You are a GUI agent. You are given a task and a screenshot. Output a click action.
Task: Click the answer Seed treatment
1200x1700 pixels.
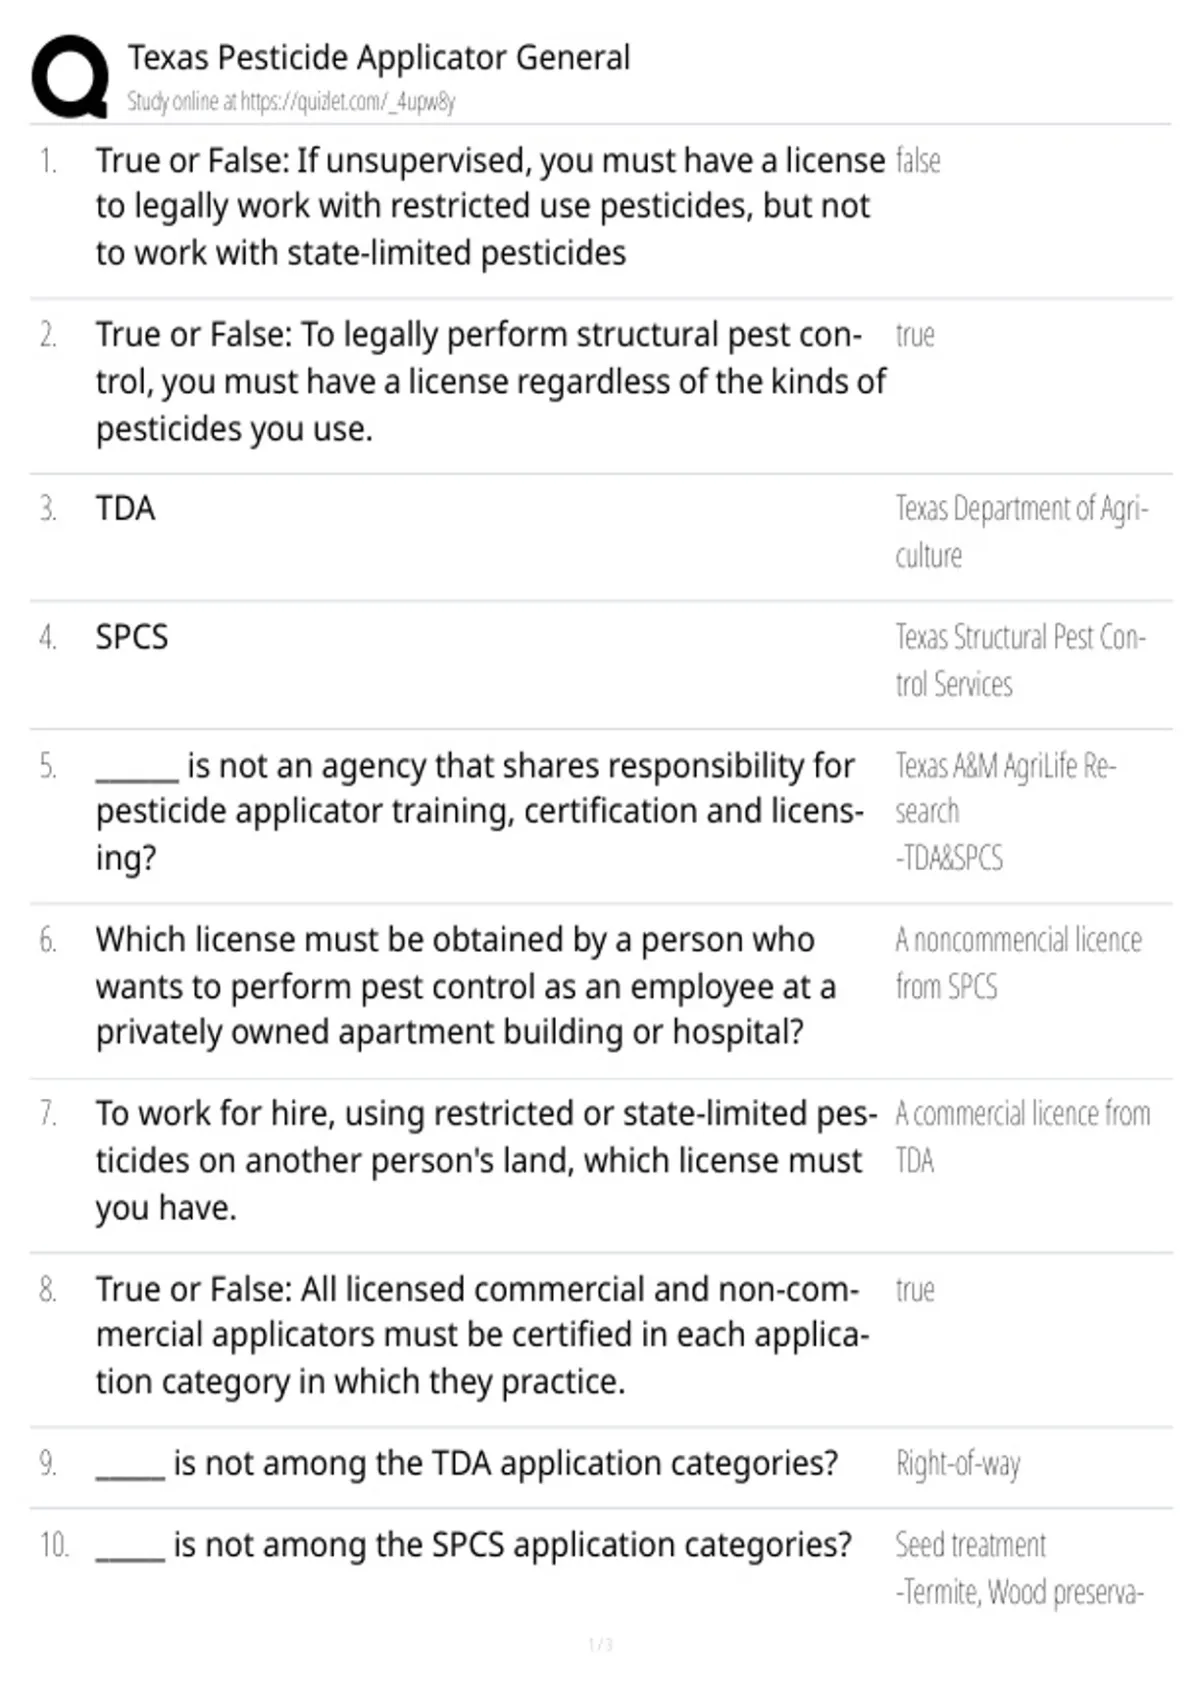970,1545
